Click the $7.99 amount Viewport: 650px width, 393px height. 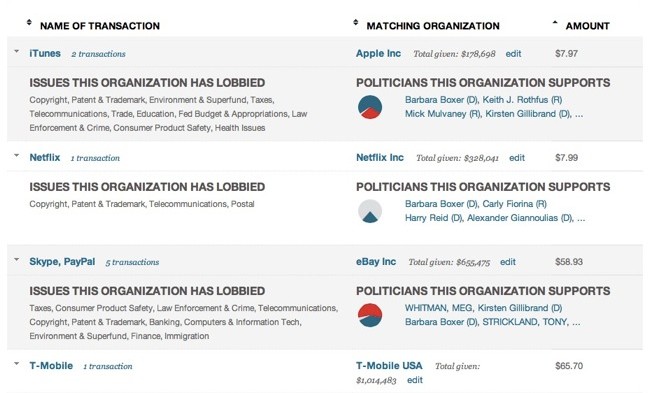pos(566,158)
